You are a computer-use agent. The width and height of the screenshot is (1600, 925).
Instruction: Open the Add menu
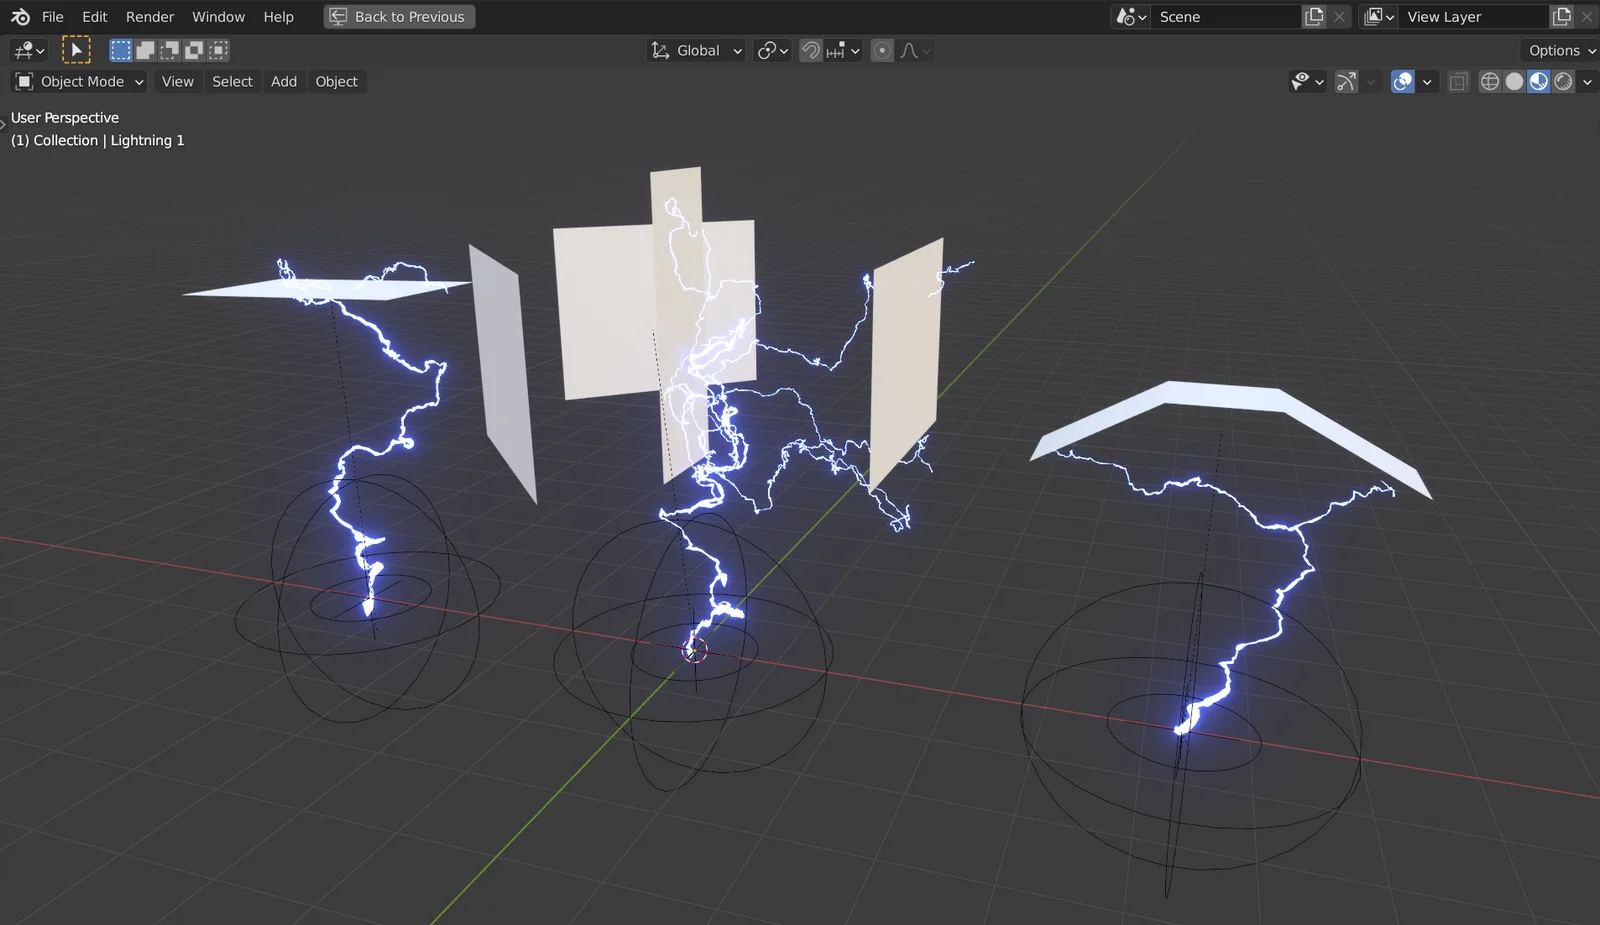283,81
